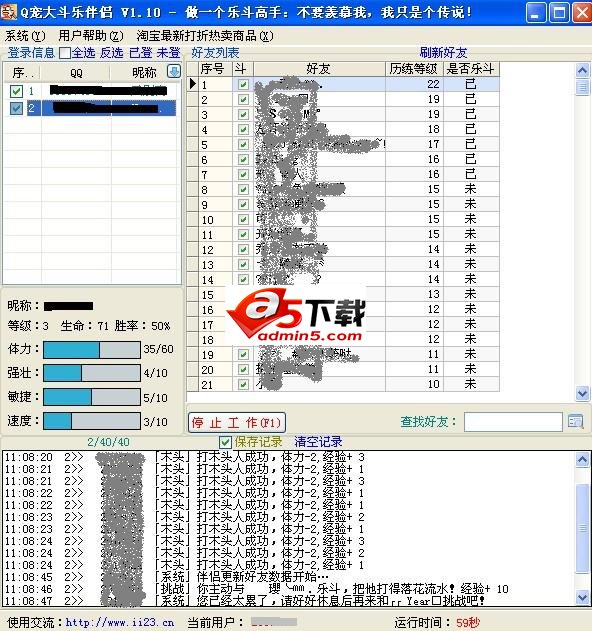
Task: Uncheck account row 1 checkbox
Action: [x=16, y=91]
